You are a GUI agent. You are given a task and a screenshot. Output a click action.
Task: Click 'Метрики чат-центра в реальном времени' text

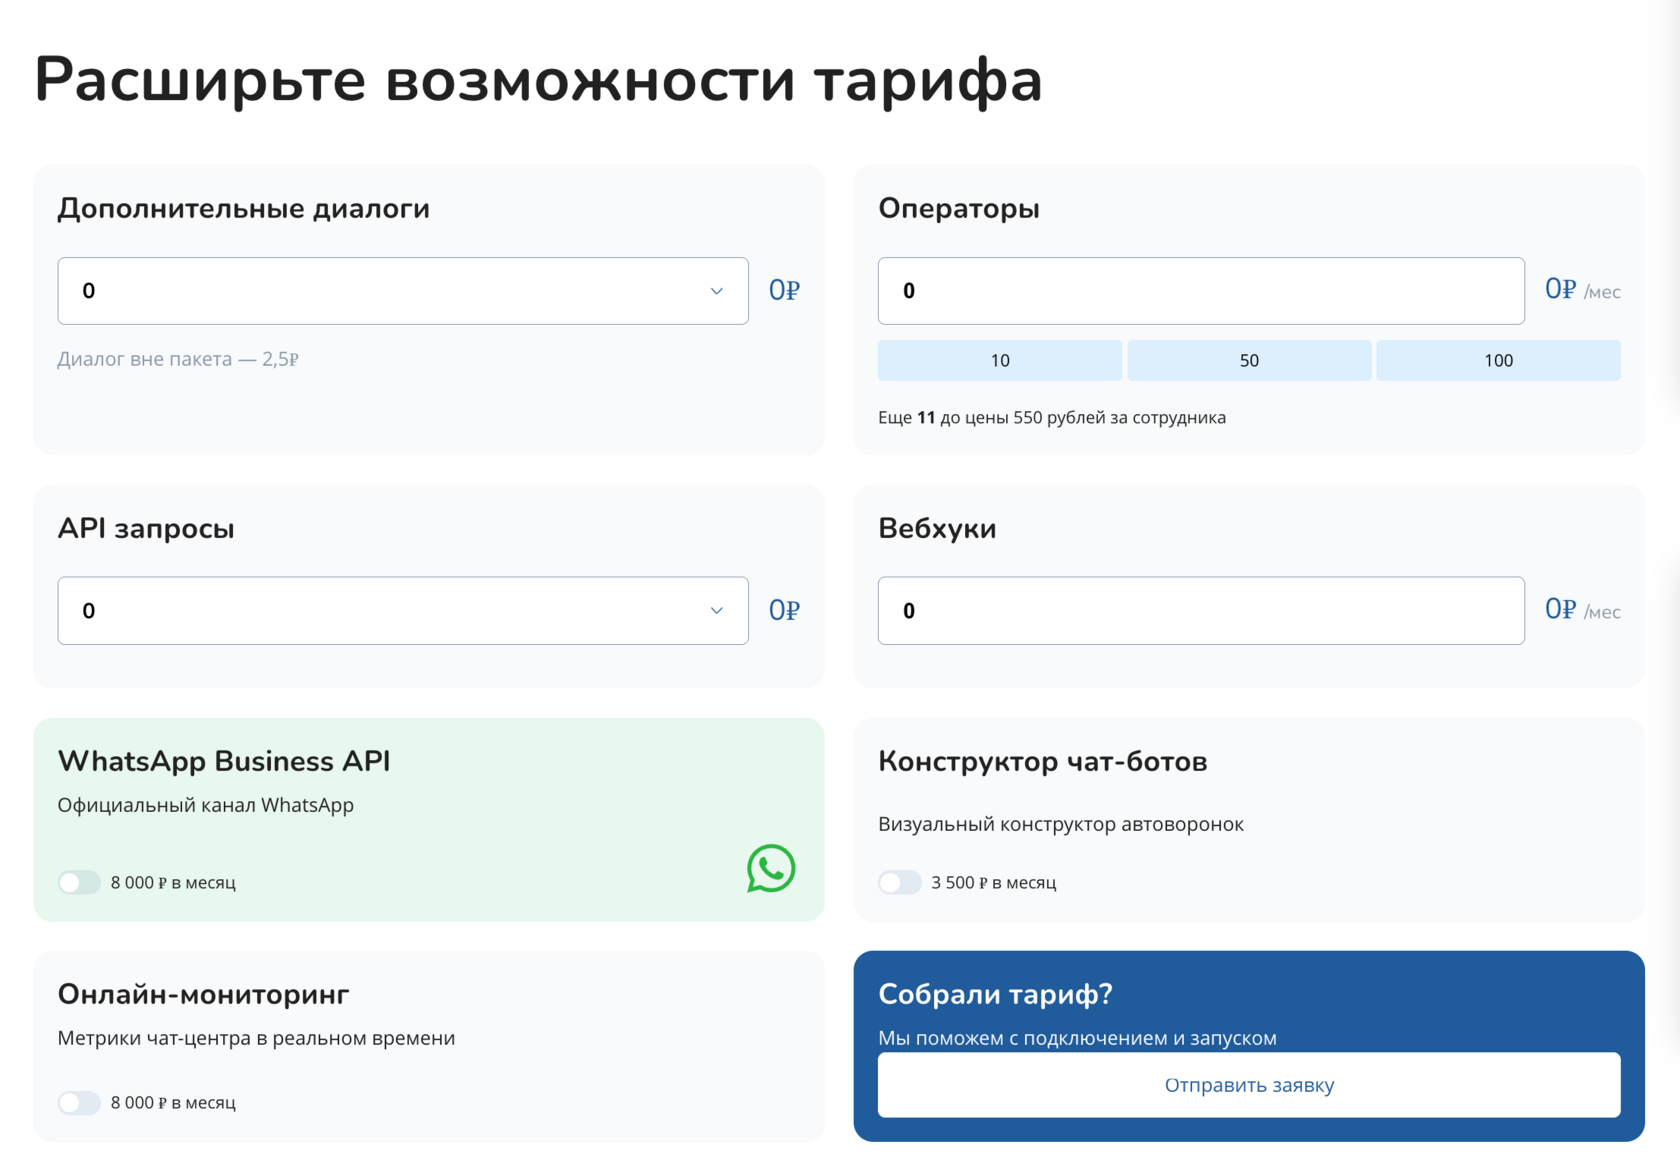coord(256,1038)
